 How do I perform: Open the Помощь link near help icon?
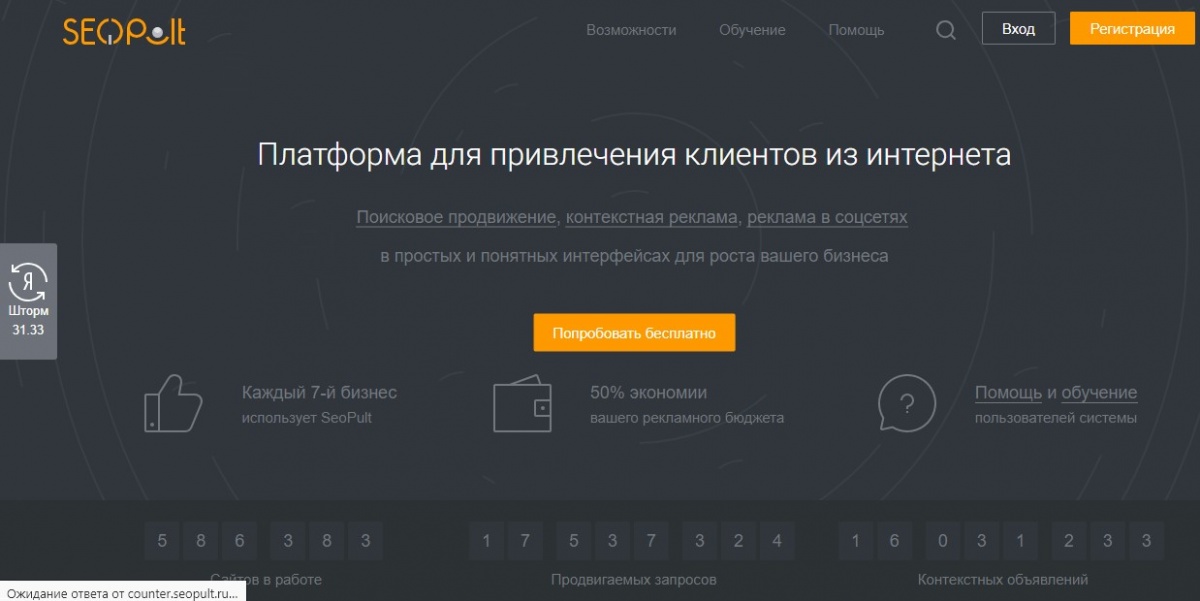(x=1009, y=393)
